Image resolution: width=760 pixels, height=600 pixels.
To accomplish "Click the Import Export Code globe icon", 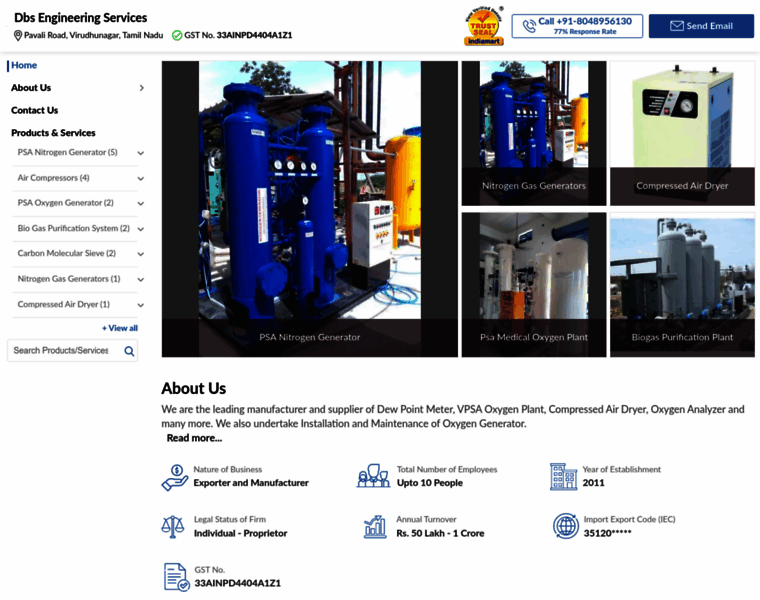I will (x=566, y=526).
